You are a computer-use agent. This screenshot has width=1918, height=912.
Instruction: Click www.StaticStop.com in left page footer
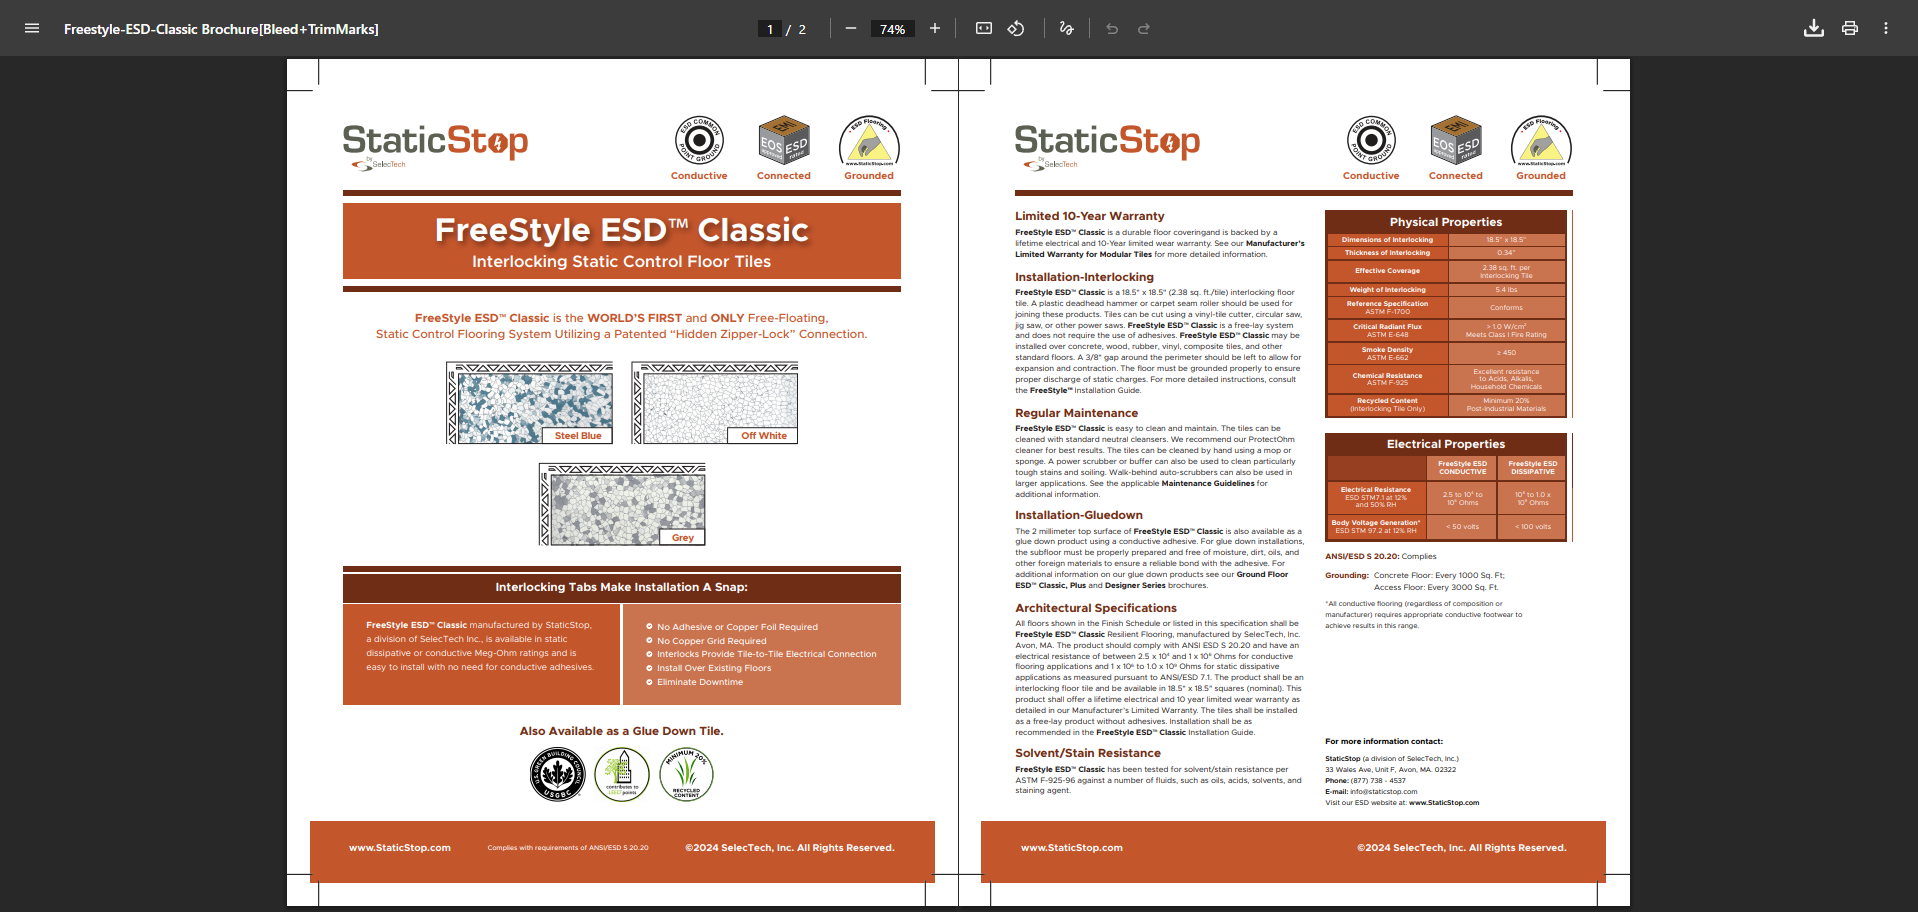[x=399, y=848]
